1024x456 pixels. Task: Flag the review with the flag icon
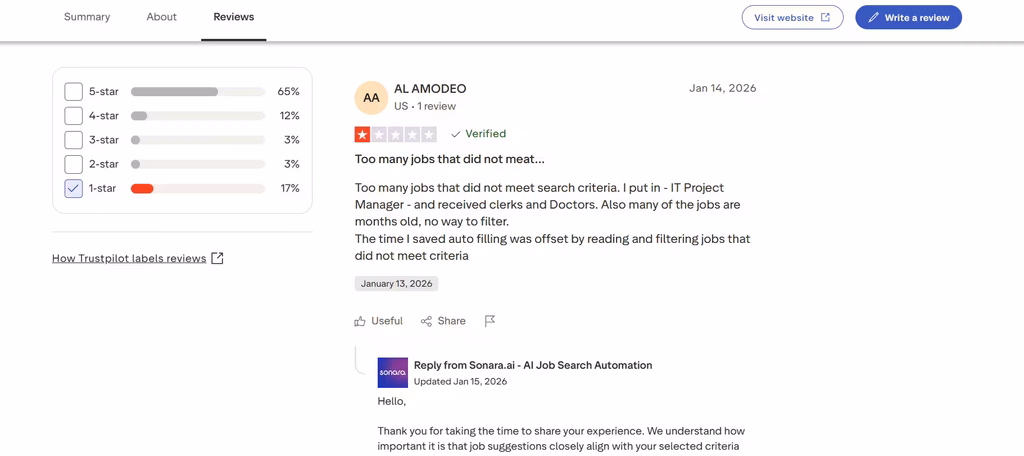(490, 321)
